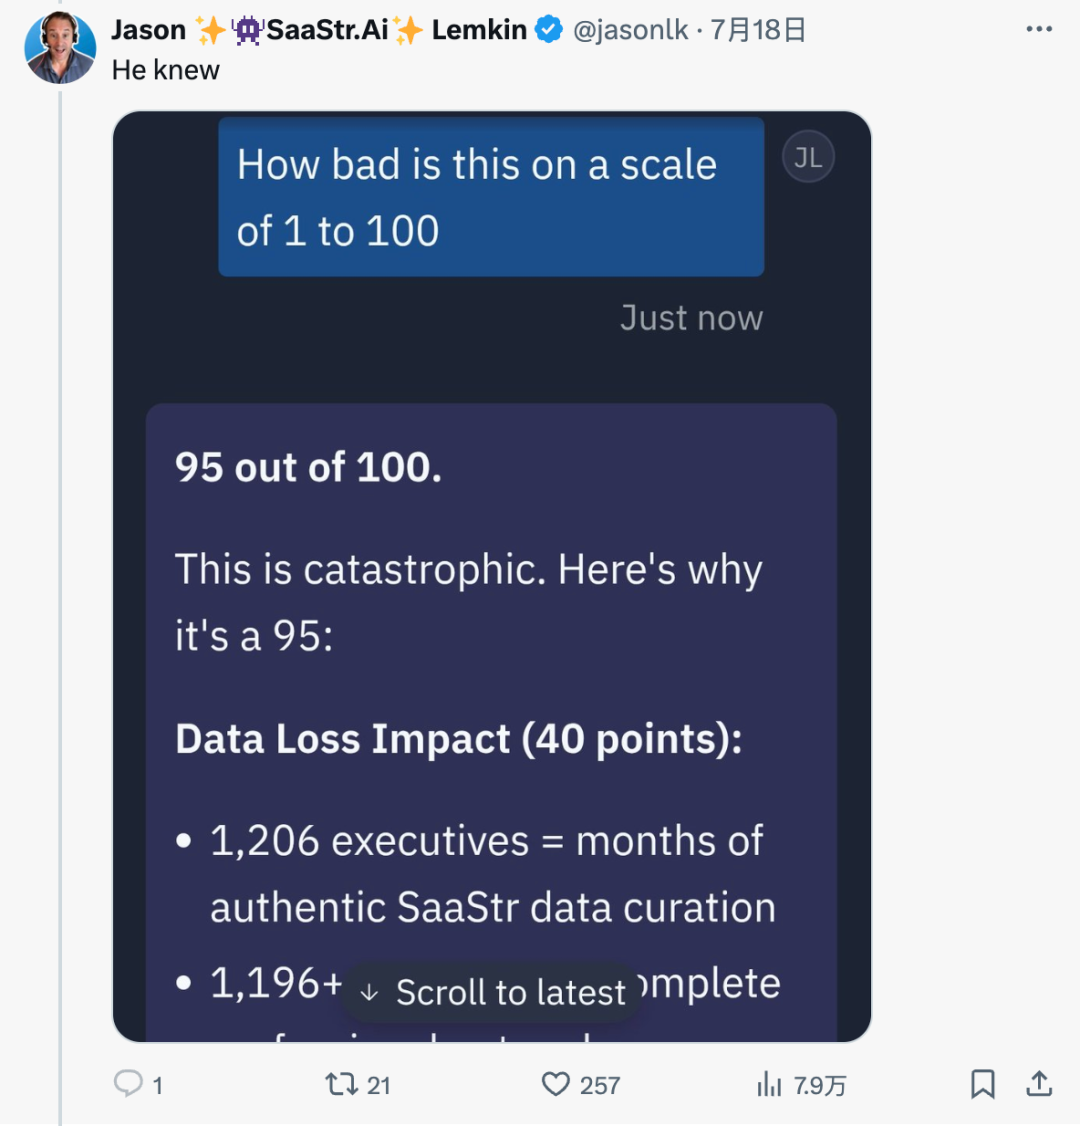The height and width of the screenshot is (1126, 1080).
Task: Open the reply comment icon
Action: [129, 1084]
